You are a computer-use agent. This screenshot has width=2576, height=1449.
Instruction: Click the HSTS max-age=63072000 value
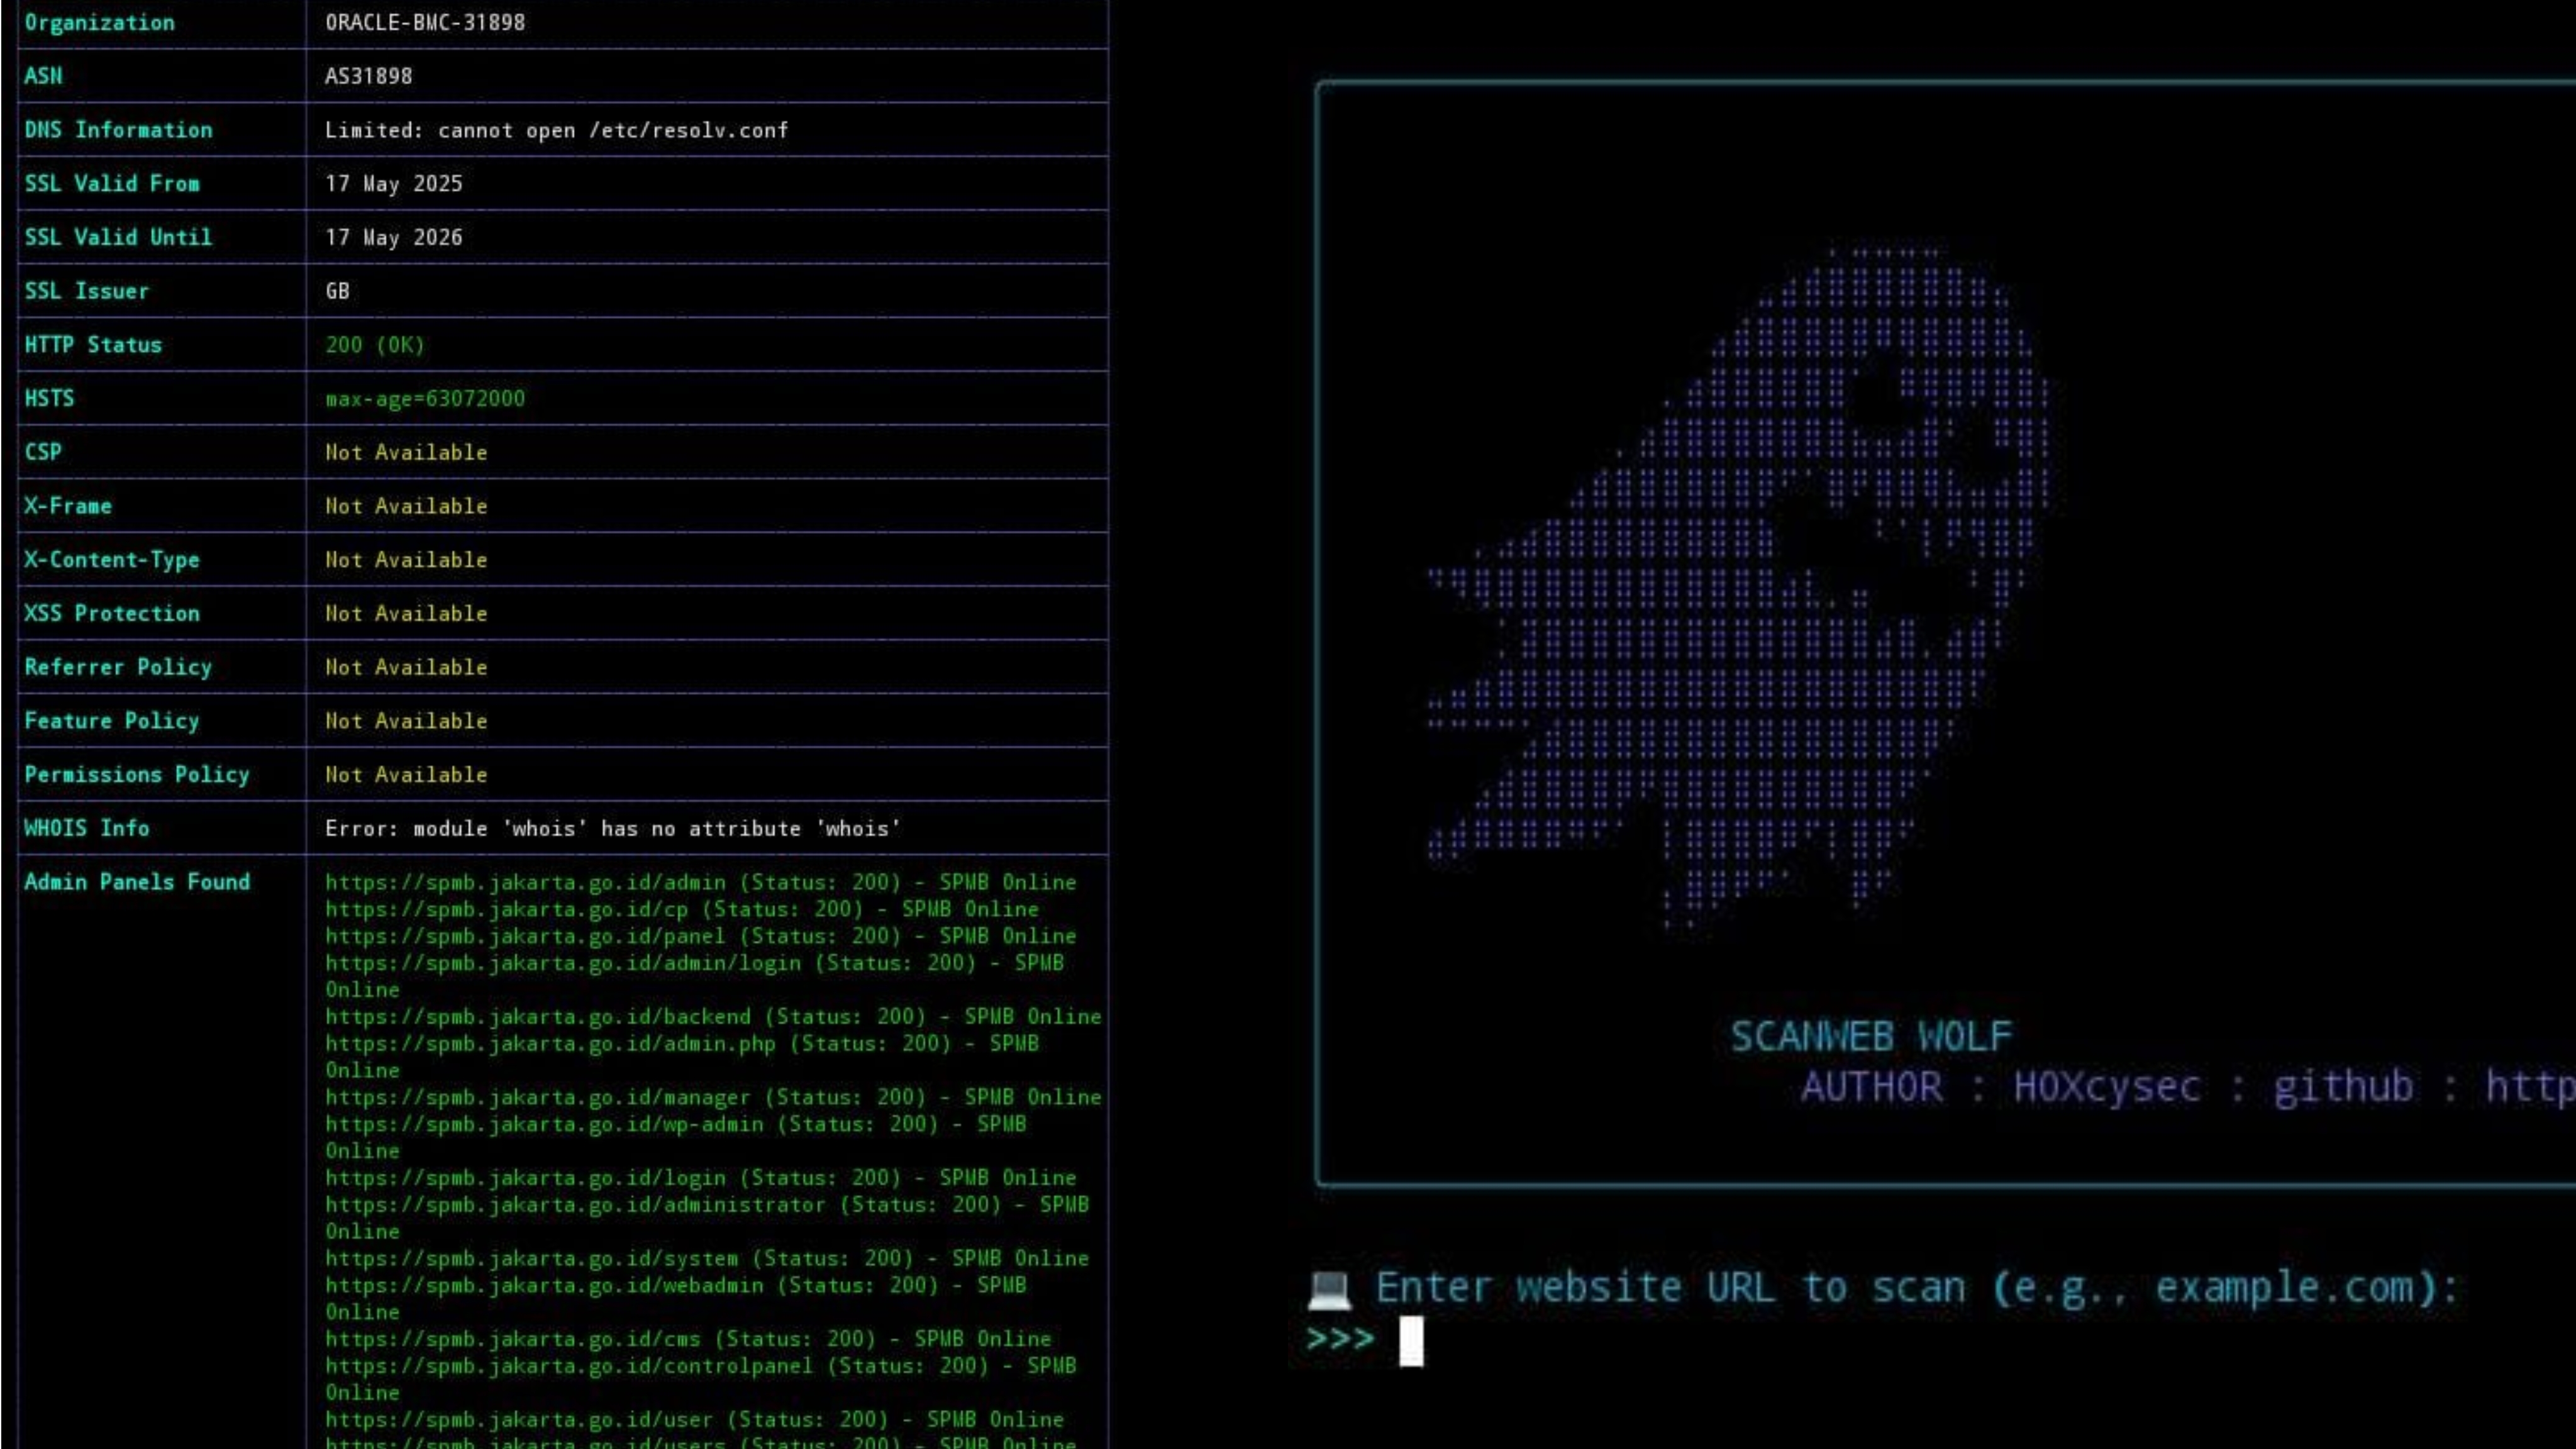point(425,399)
